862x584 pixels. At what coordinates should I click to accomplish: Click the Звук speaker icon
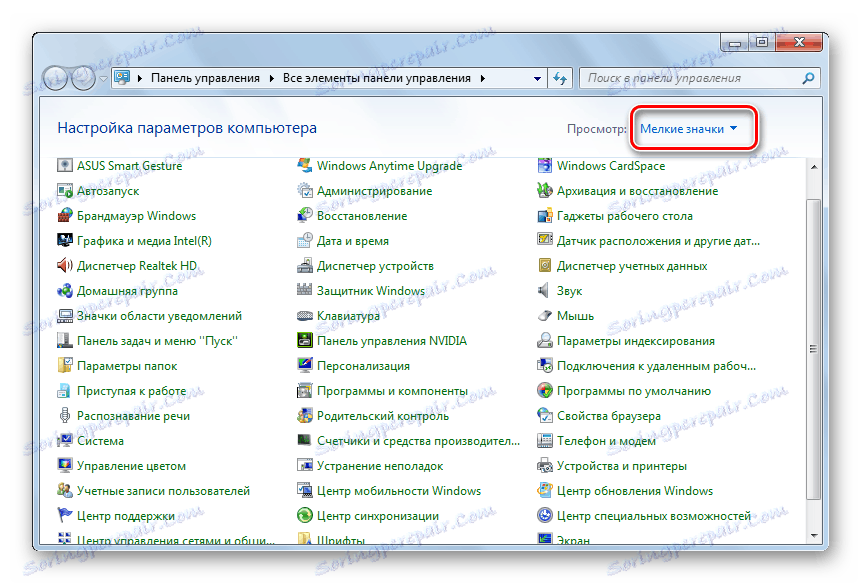point(543,291)
